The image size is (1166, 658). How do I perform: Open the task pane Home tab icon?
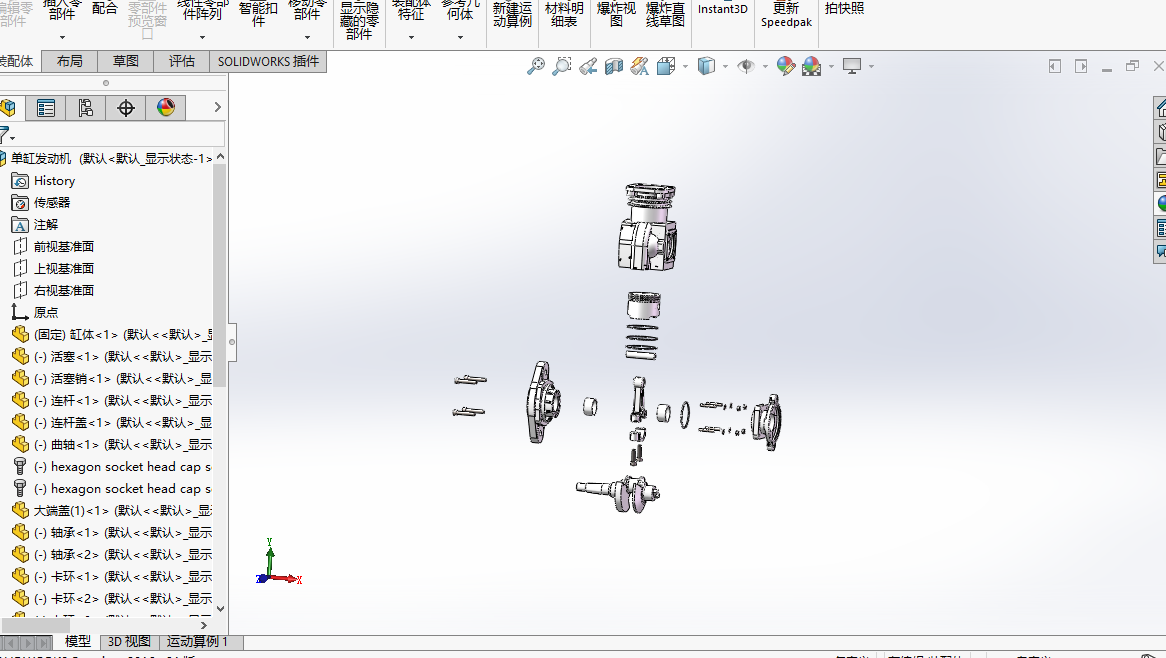tap(1161, 109)
